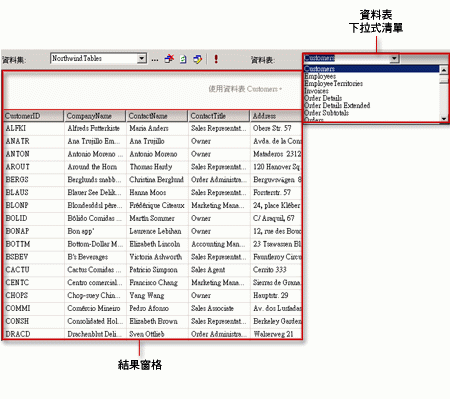Click the BERGS customer ID cell

[34, 180]
